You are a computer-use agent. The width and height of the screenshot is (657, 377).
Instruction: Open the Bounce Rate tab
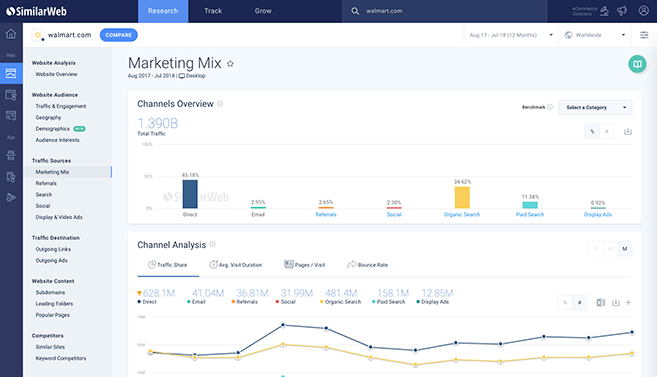pyautogui.click(x=367, y=265)
